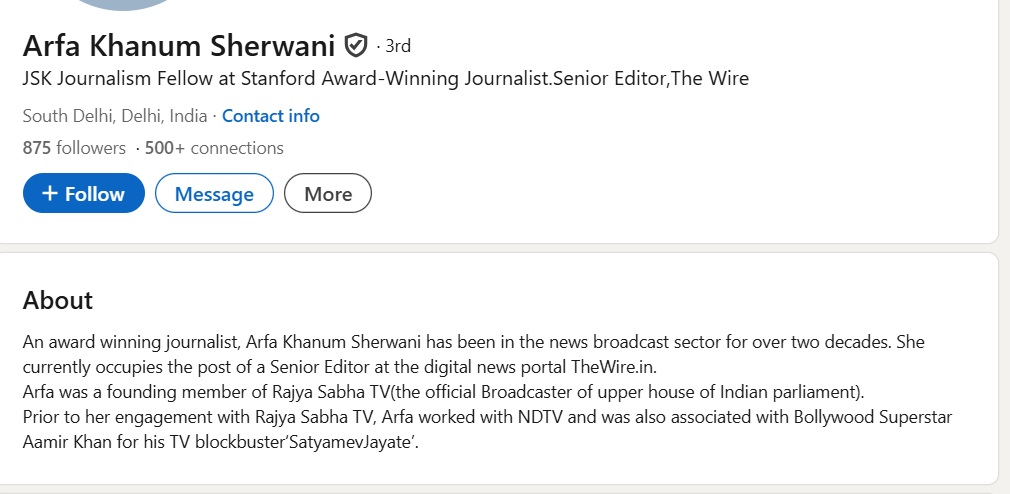The height and width of the screenshot is (494, 1010).
Task: Follow Arfa Khanum Sherwani
Action: coord(84,194)
